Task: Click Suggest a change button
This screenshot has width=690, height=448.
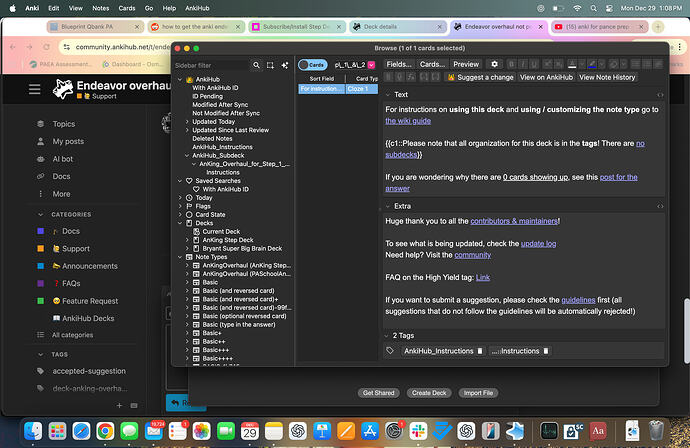Action: point(480,77)
